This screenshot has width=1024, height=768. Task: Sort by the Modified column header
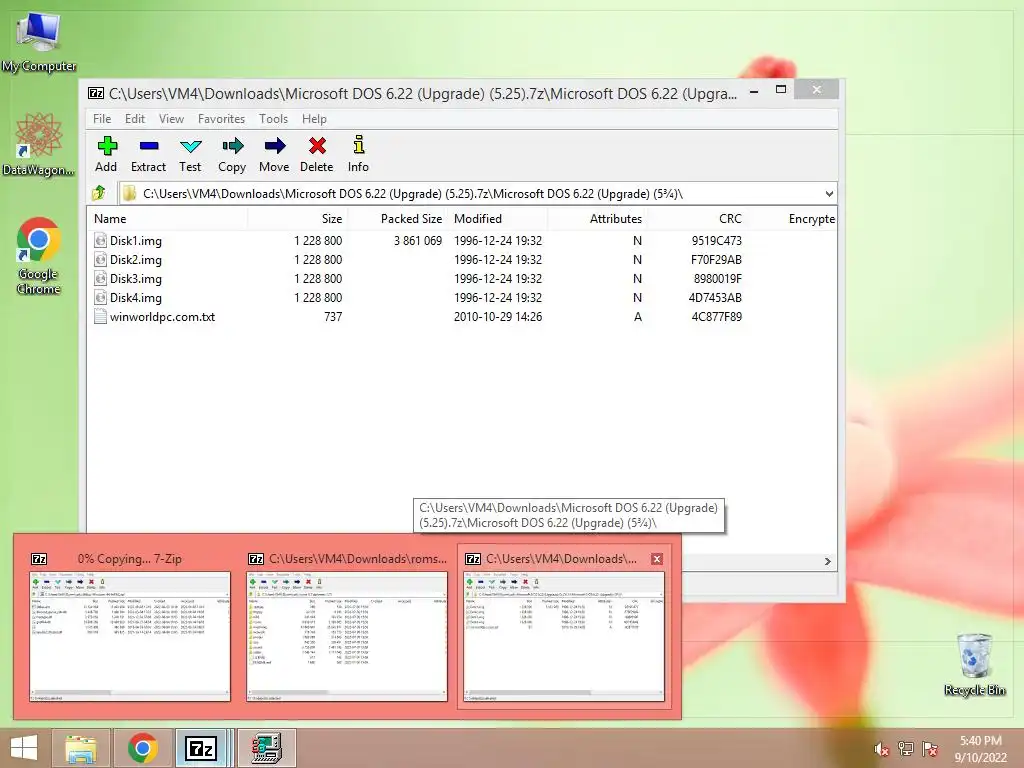pos(498,219)
